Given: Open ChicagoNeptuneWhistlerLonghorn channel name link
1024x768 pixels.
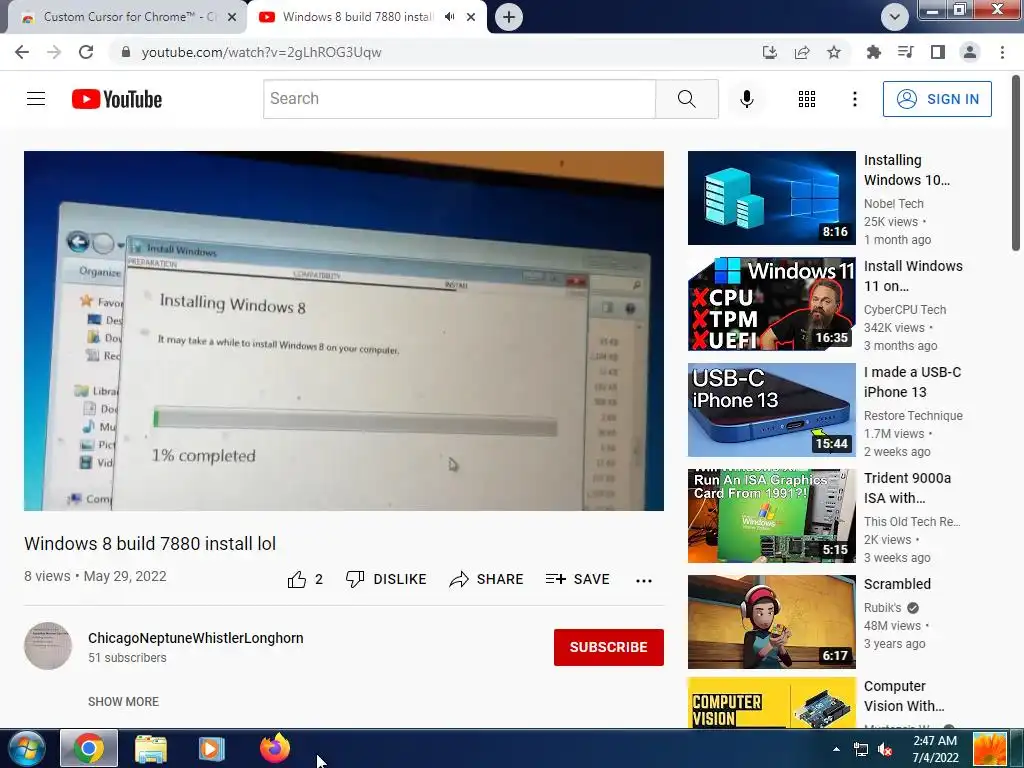Looking at the screenshot, I should coord(196,638).
